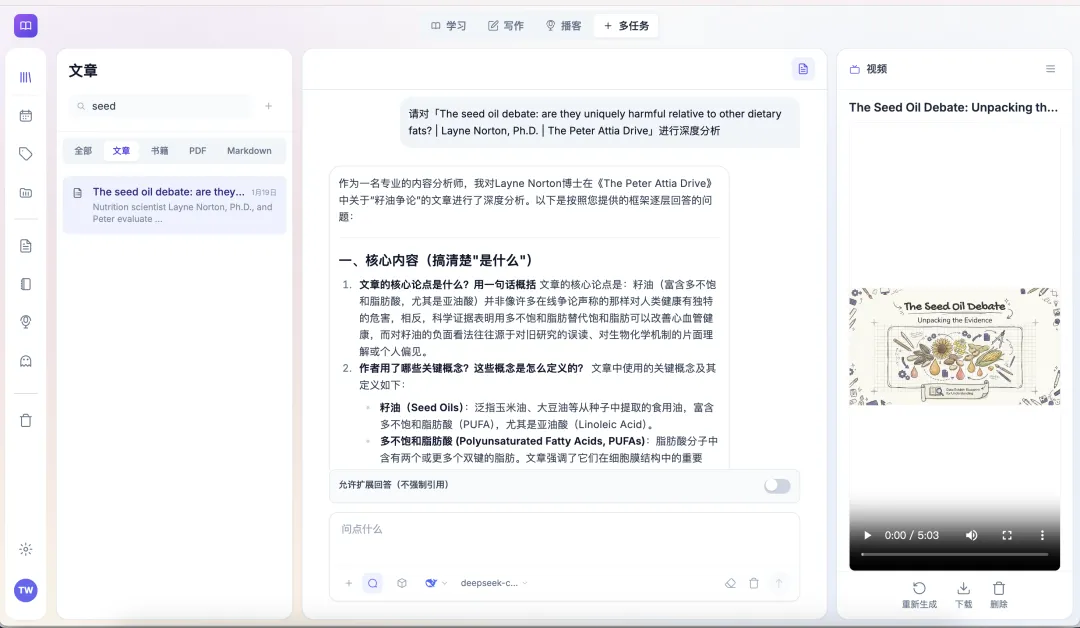Image resolution: width=1080 pixels, height=628 pixels.
Task: Click the 0:00 / 5:03 time display
Action: coord(911,535)
